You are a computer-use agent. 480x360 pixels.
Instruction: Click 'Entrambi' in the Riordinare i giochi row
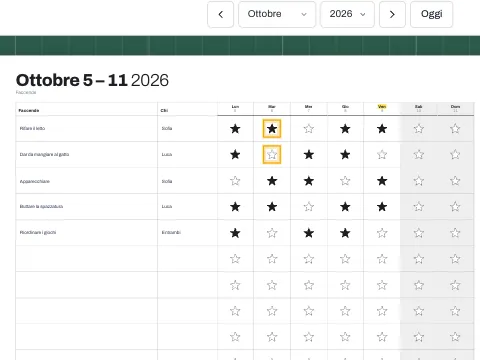point(171,232)
